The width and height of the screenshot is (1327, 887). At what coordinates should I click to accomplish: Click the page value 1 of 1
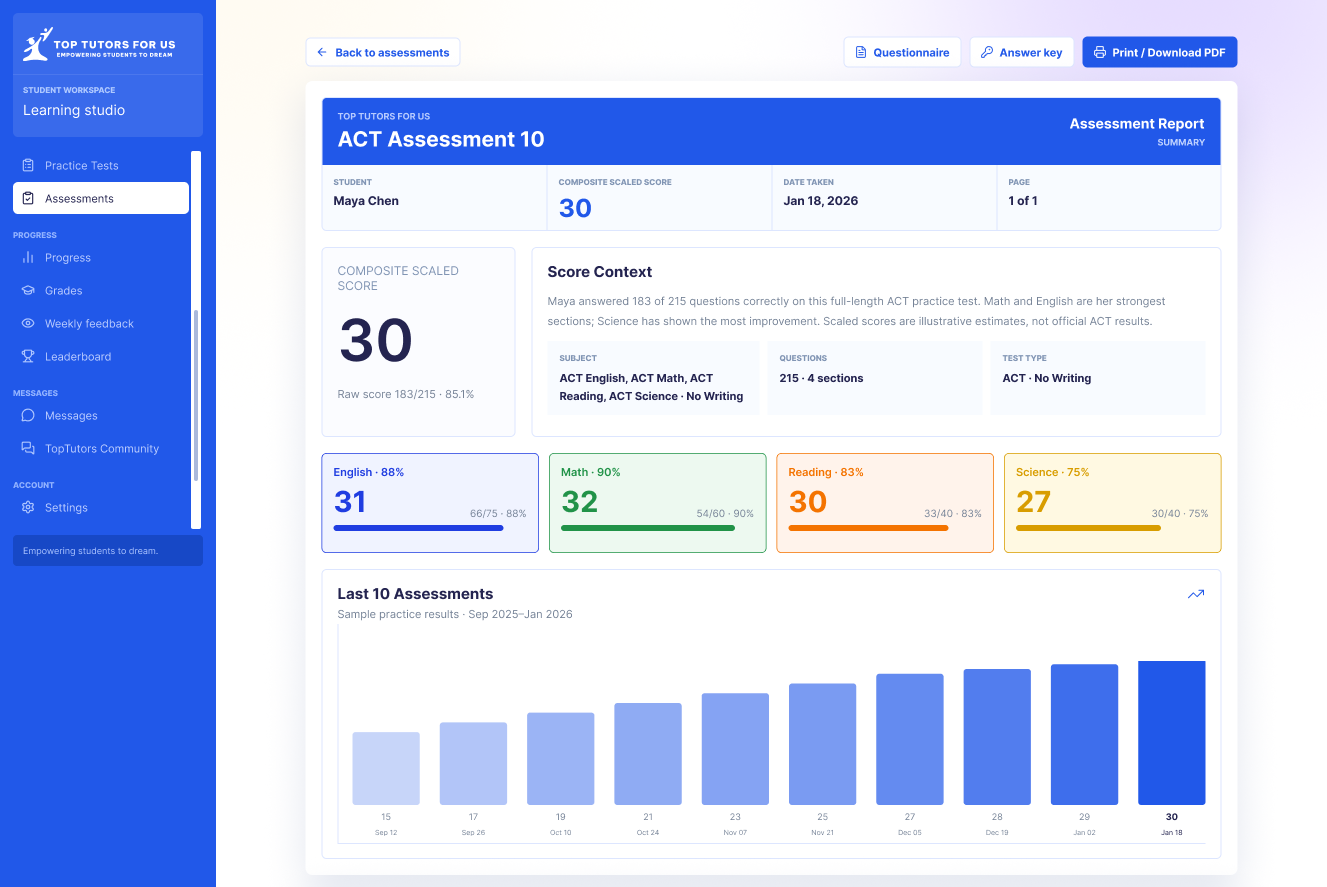point(1022,201)
